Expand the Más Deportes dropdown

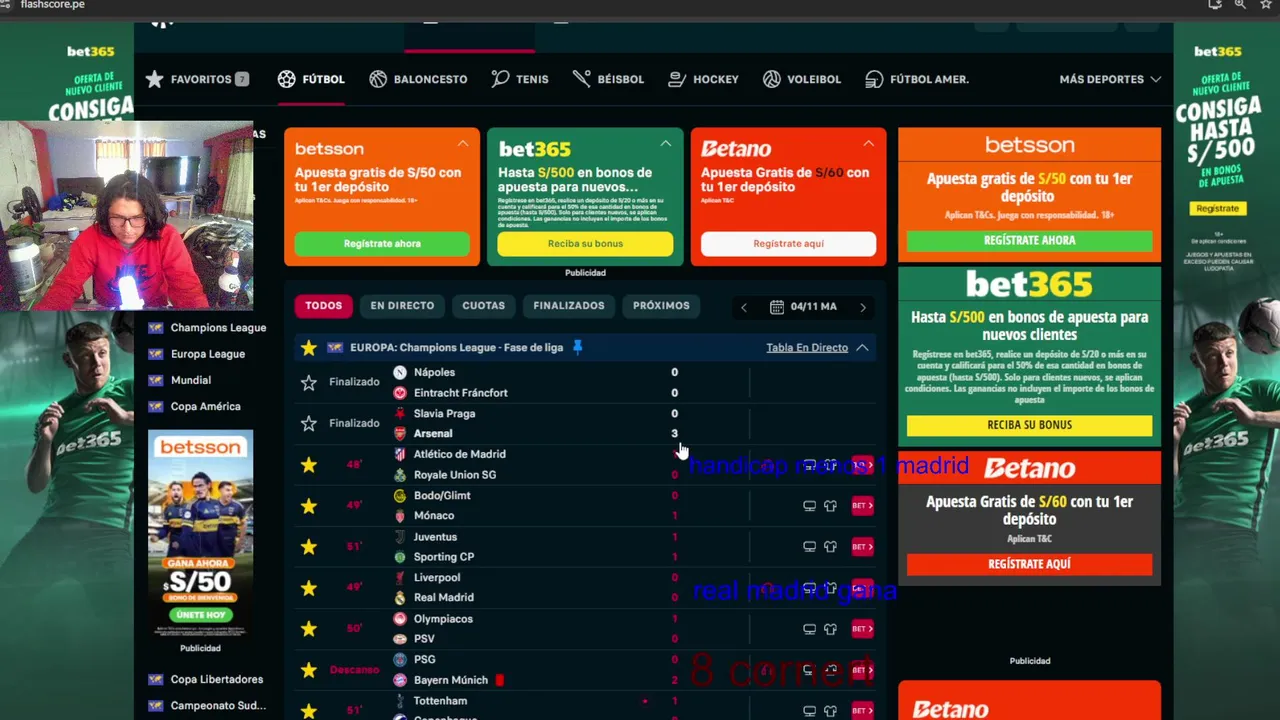1110,79
